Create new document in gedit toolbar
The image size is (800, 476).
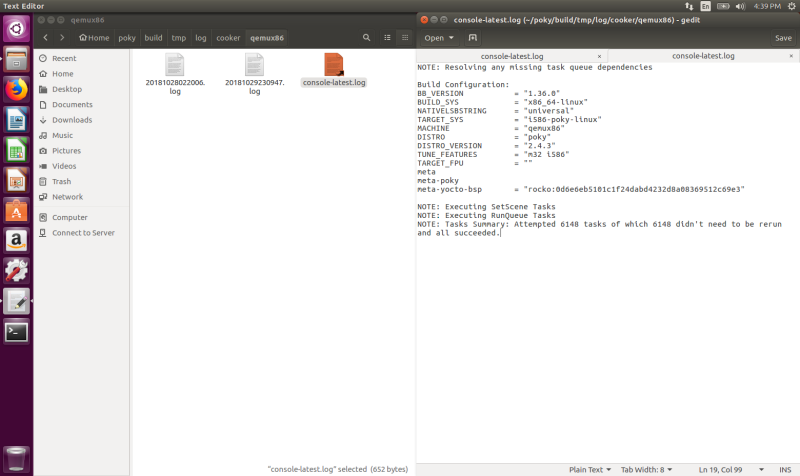[472, 38]
